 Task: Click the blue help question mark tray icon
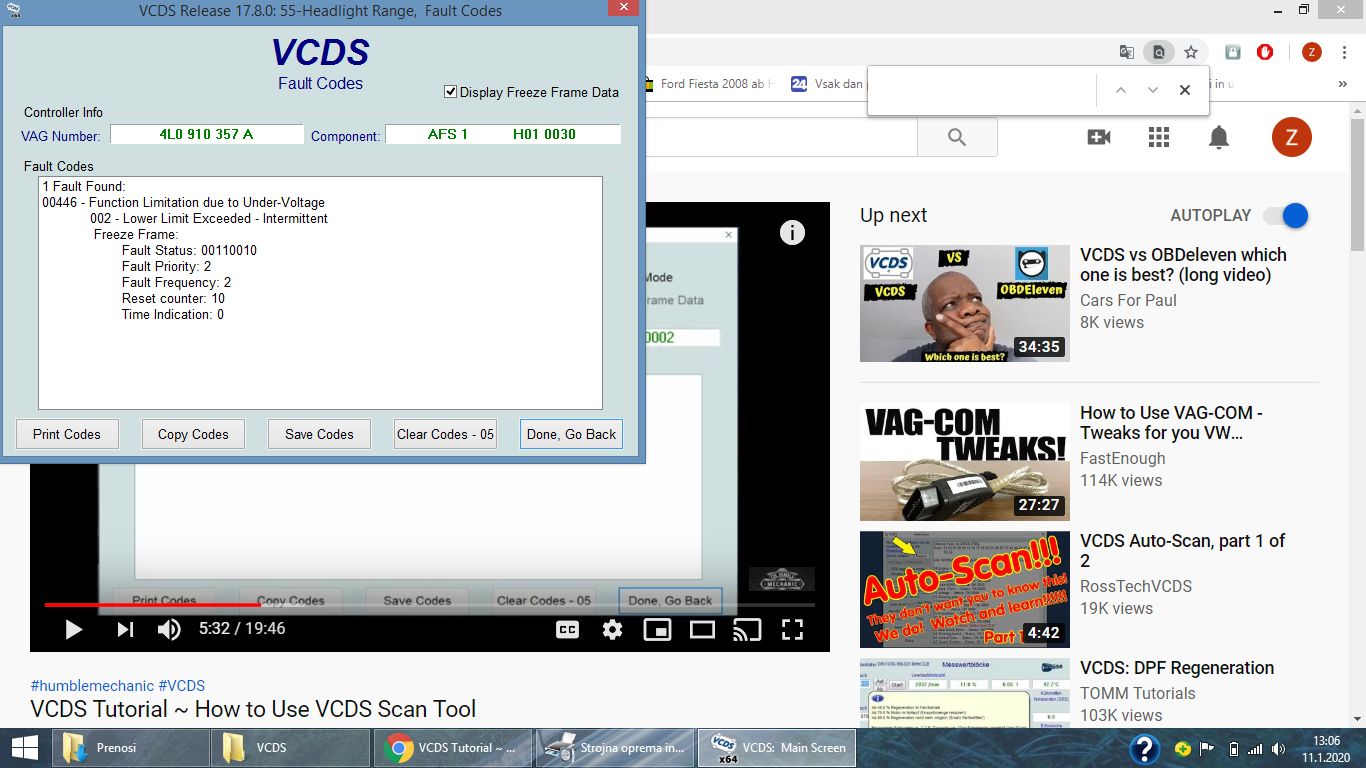click(x=1145, y=748)
